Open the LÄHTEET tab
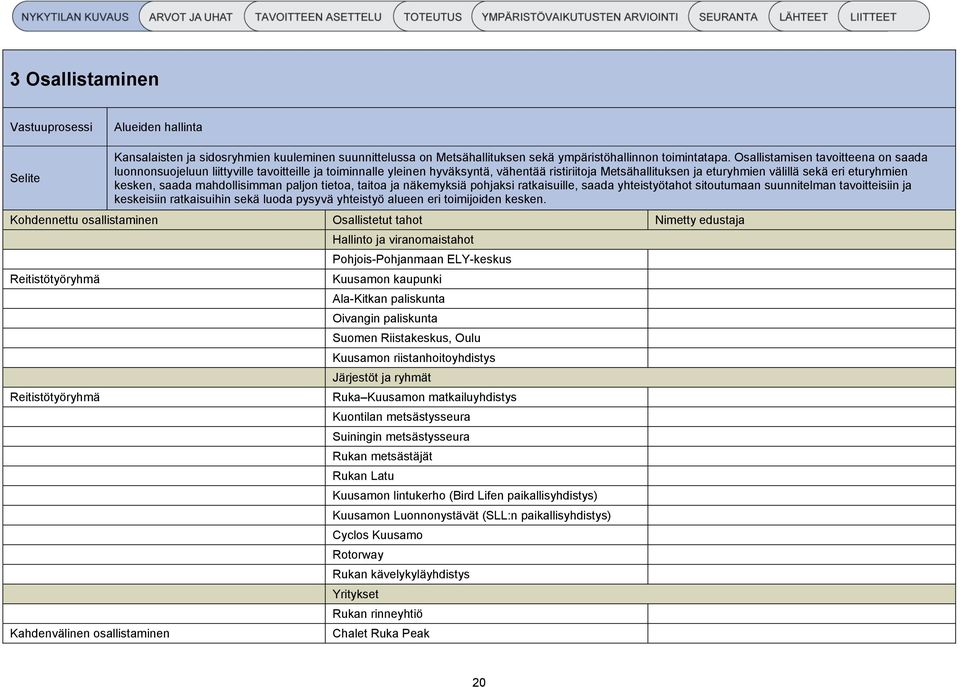Image resolution: width=960 pixels, height=687 pixels. click(803, 17)
